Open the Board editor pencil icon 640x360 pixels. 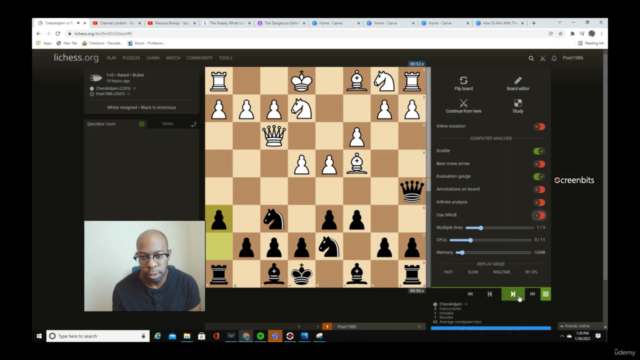click(x=518, y=80)
